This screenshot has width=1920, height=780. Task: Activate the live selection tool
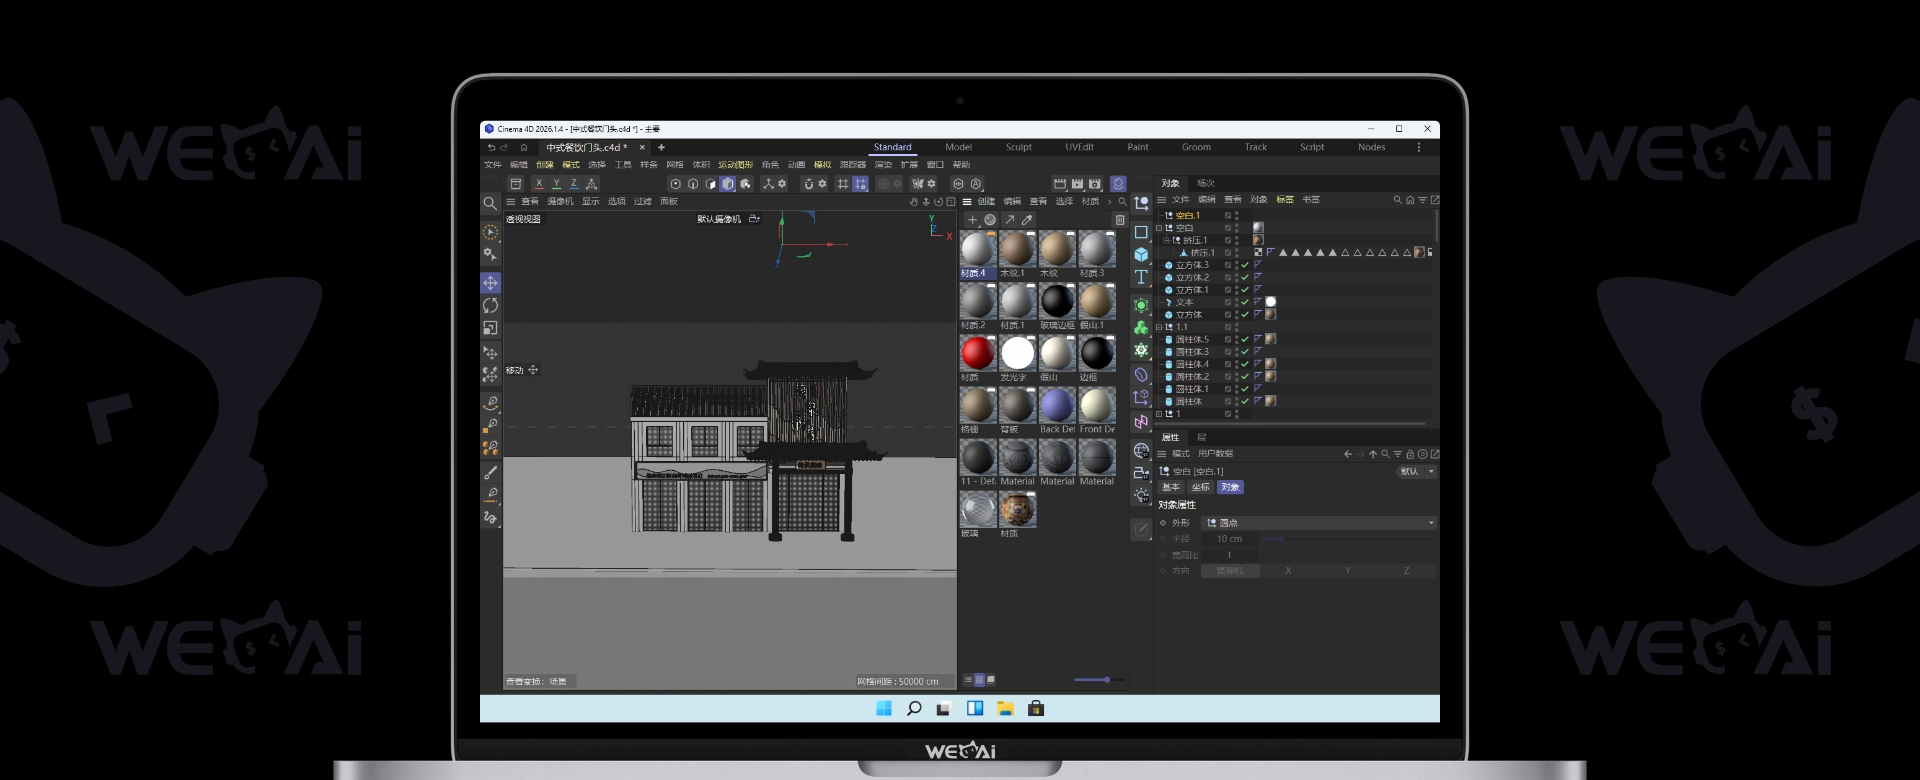click(490, 232)
